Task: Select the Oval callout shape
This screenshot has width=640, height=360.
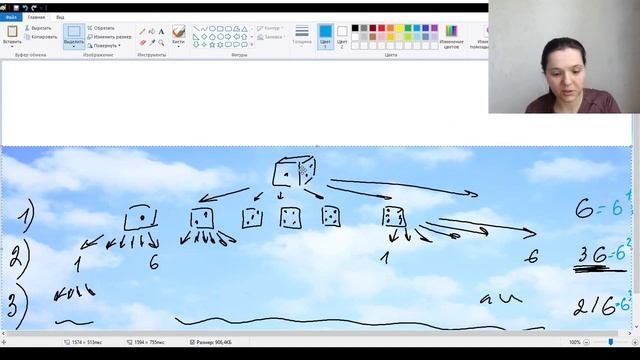Action: tap(236, 44)
